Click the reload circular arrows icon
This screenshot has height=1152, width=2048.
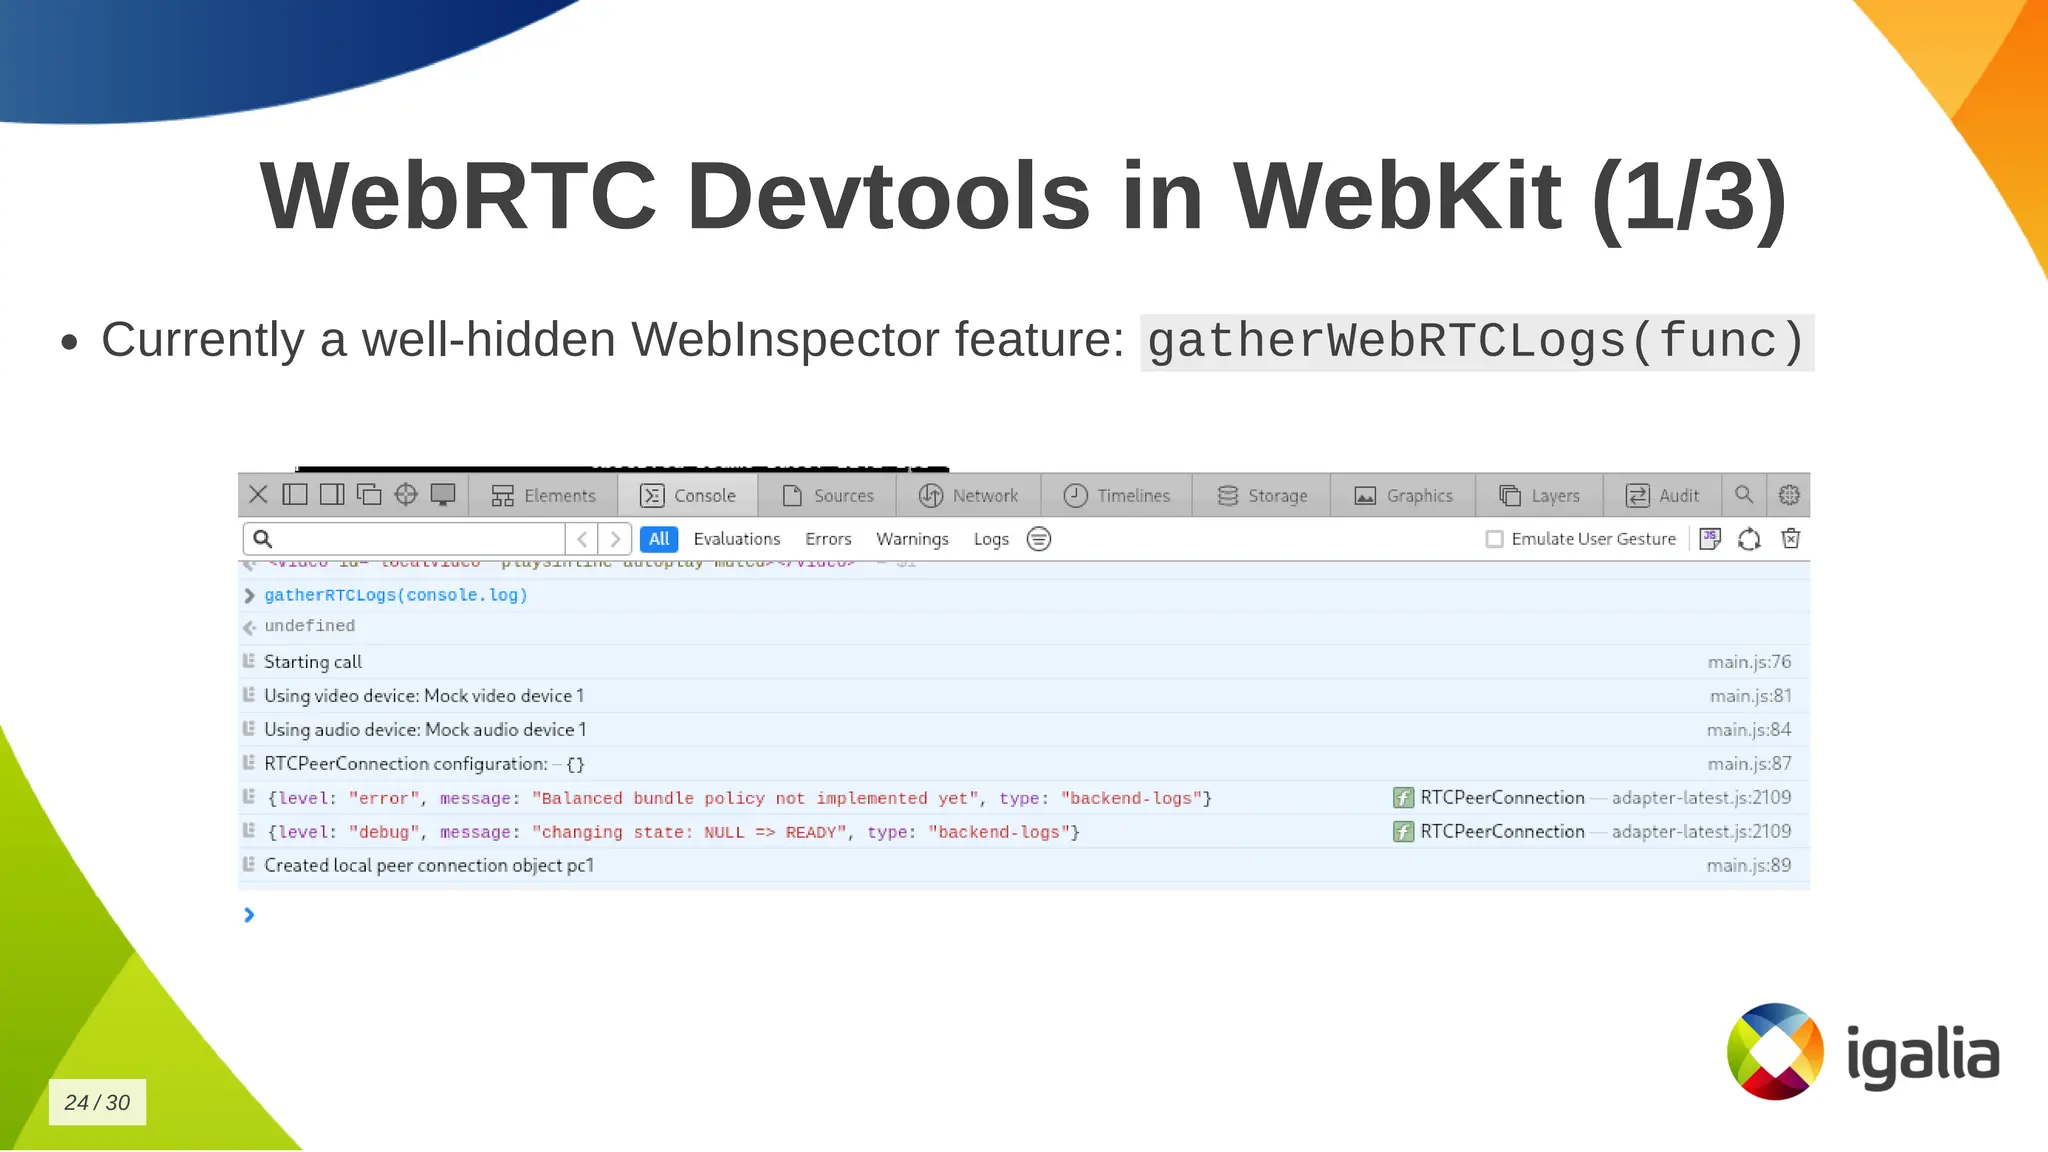tap(1749, 539)
